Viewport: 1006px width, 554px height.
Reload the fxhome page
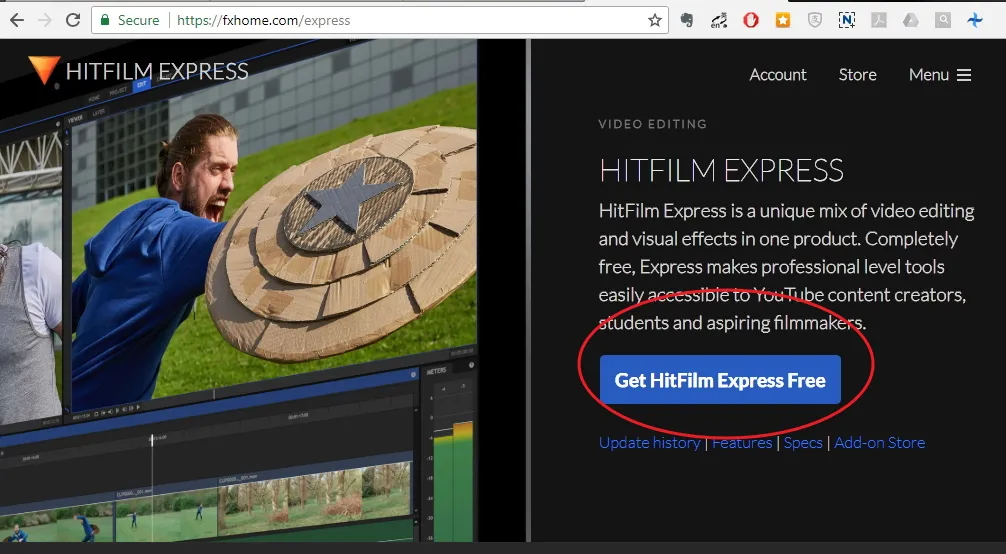pos(73,20)
